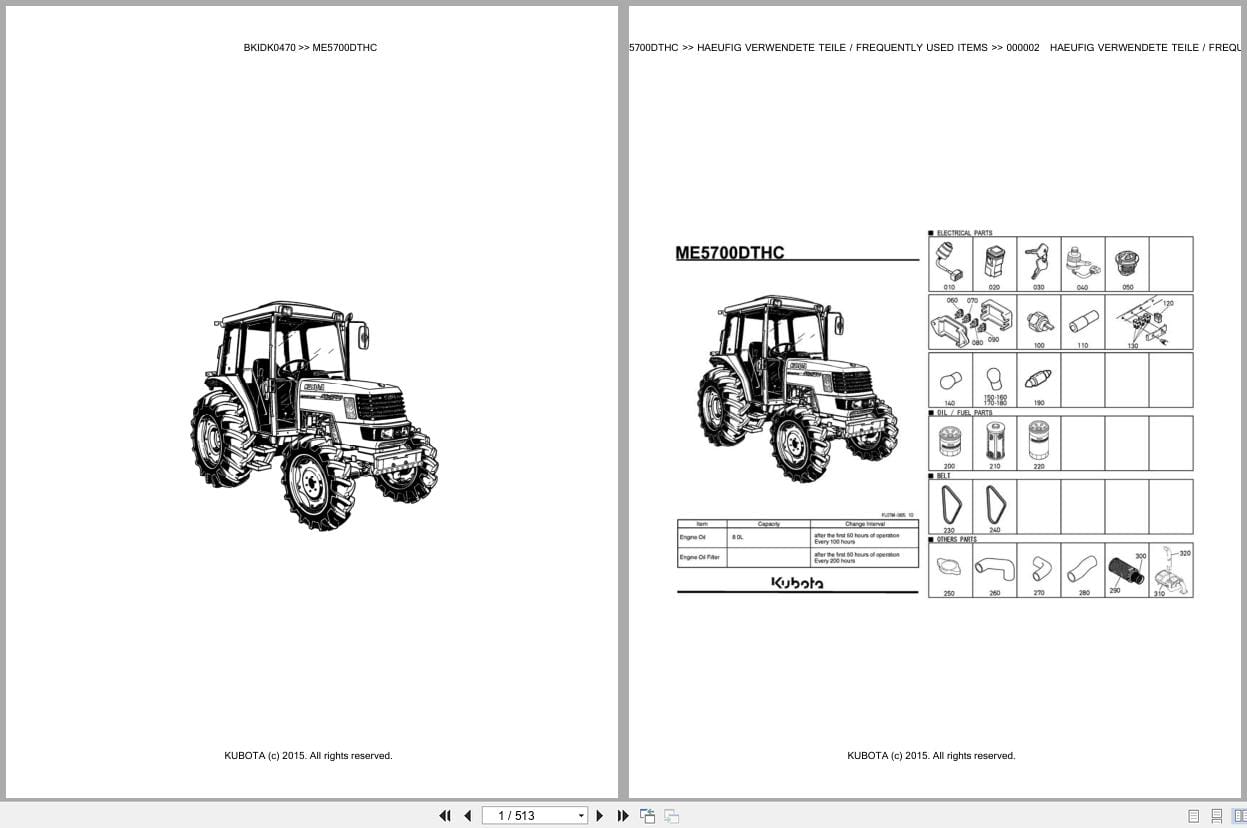1247x828 pixels.
Task: Select electrical part 040 image
Action: [x=1082, y=263]
